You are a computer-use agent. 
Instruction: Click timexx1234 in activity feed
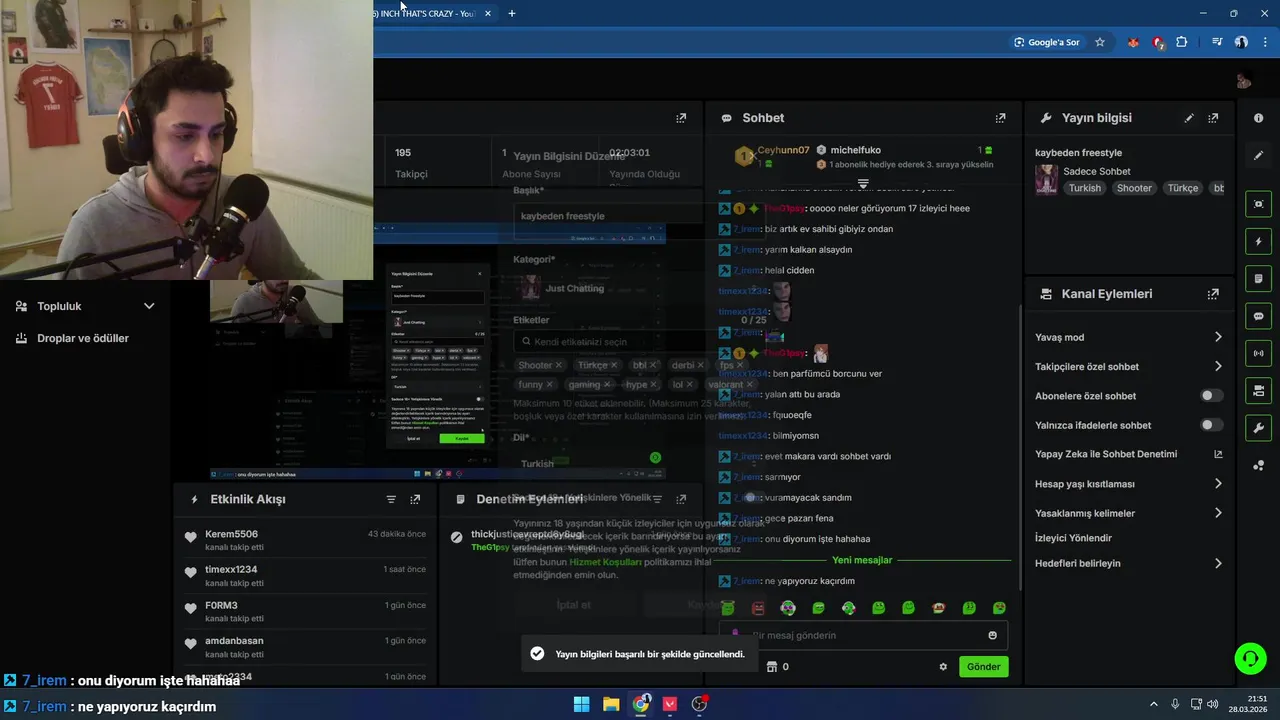pos(231,569)
